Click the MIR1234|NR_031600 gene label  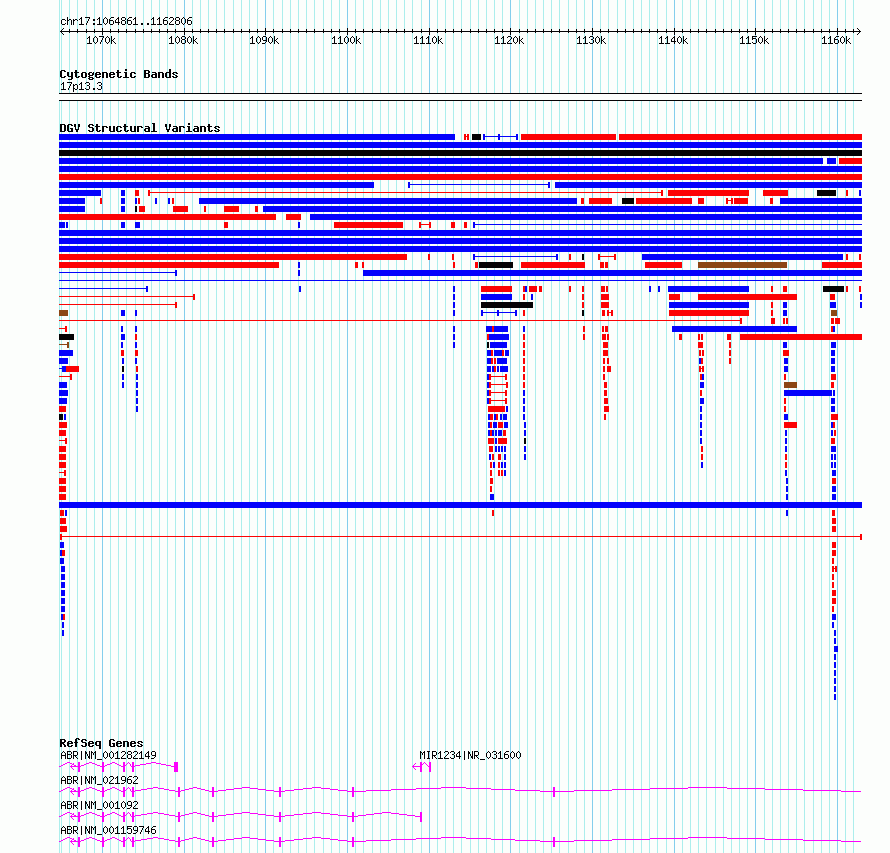coord(470,755)
